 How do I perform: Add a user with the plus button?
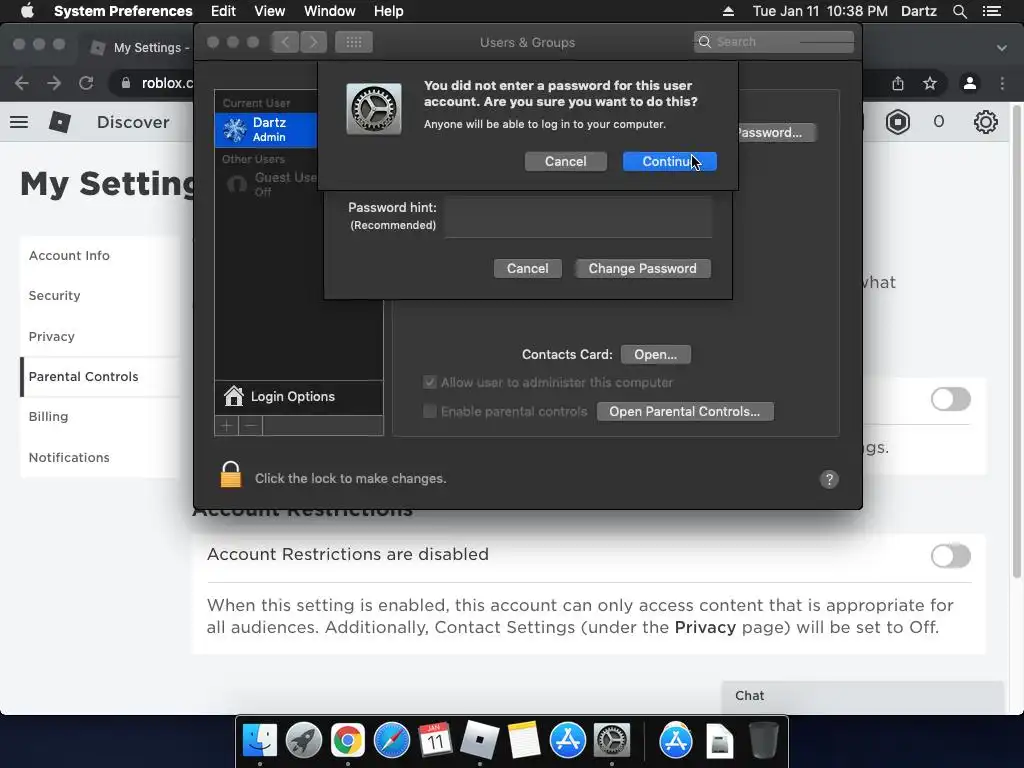click(x=227, y=426)
